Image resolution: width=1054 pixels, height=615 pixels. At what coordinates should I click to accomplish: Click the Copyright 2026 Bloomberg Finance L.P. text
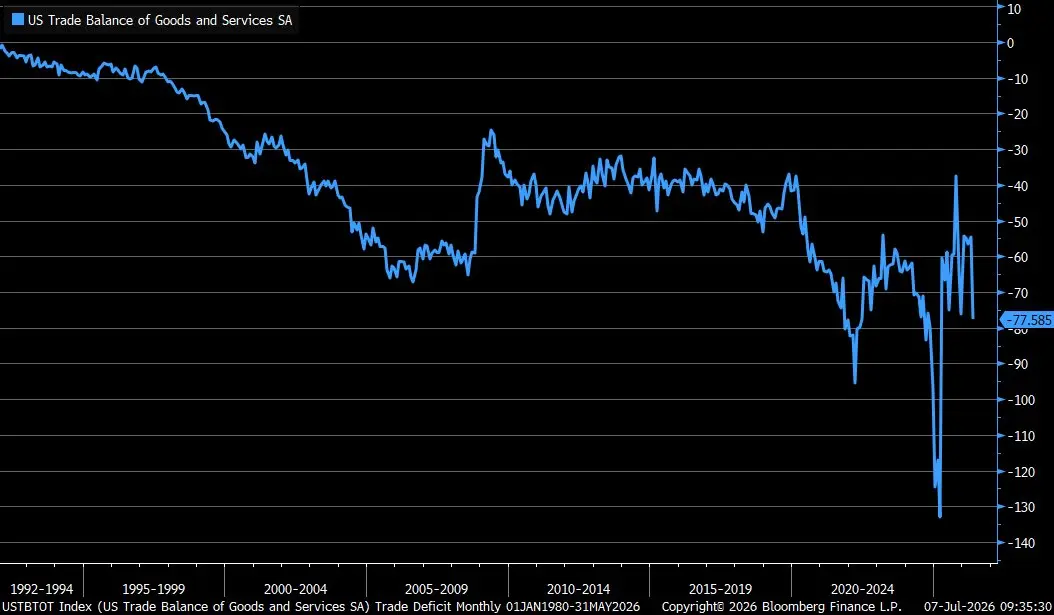click(781, 606)
